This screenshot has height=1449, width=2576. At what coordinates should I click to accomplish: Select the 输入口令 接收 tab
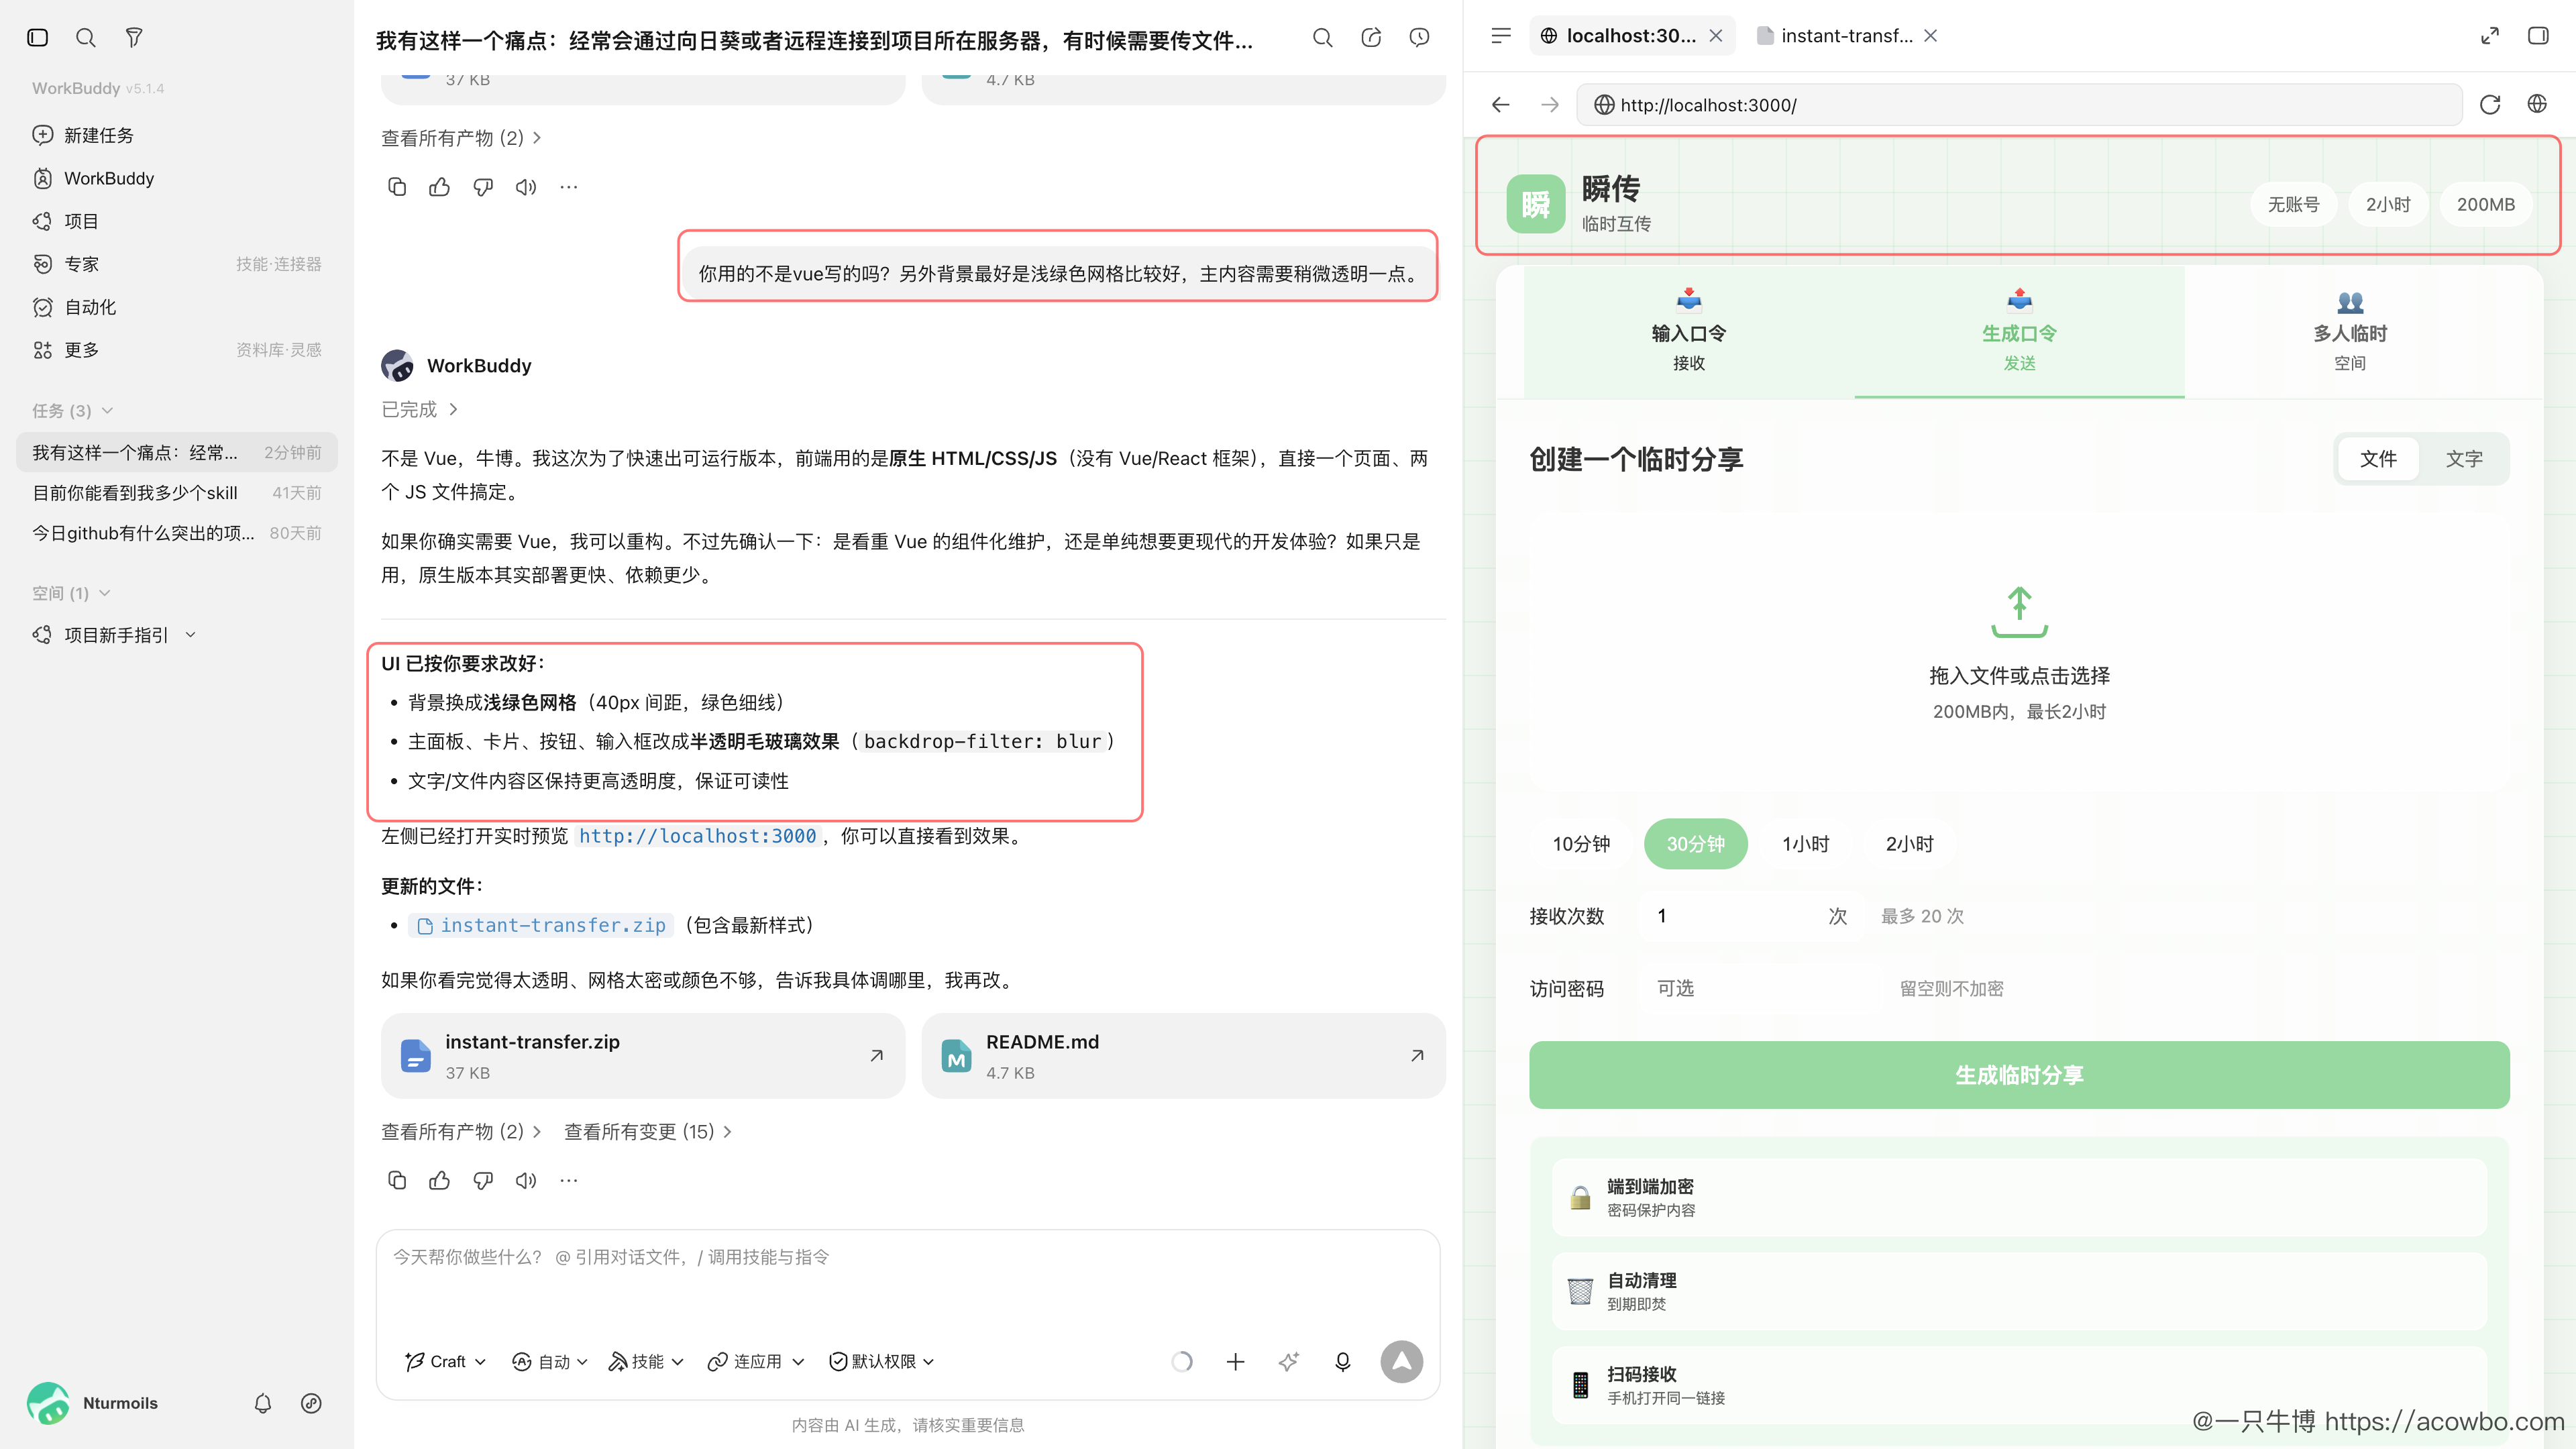click(x=1689, y=332)
